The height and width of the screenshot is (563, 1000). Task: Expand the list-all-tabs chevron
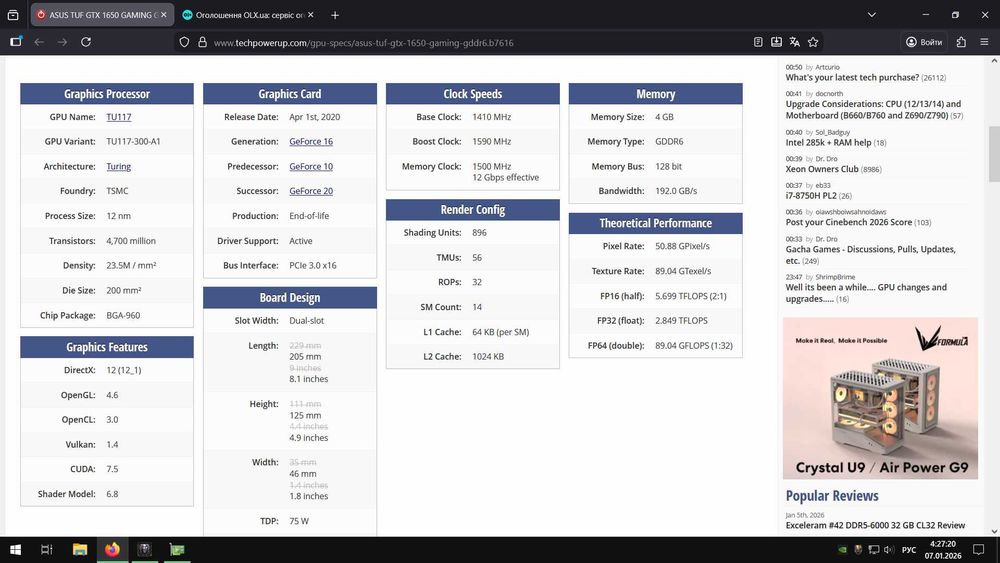[871, 15]
